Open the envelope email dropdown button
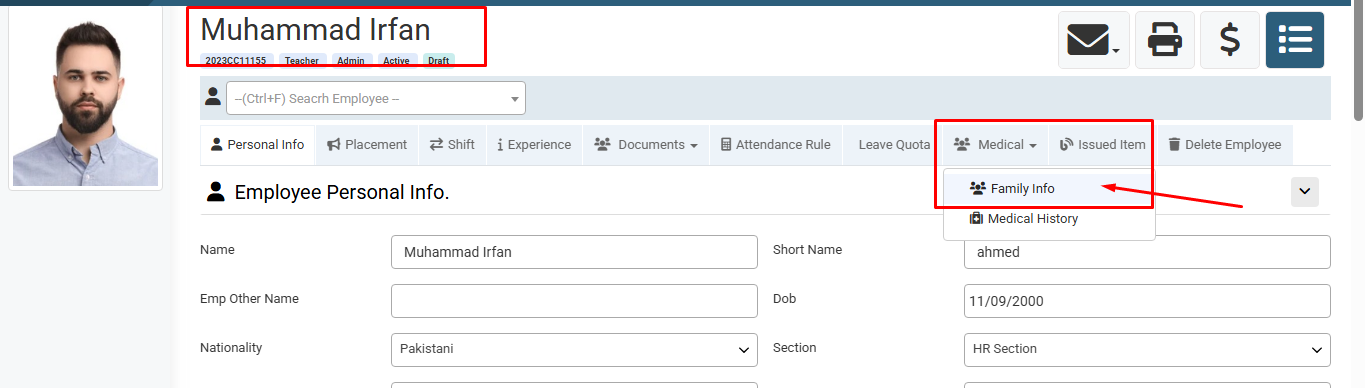The height and width of the screenshot is (388, 1365). pyautogui.click(x=1094, y=40)
